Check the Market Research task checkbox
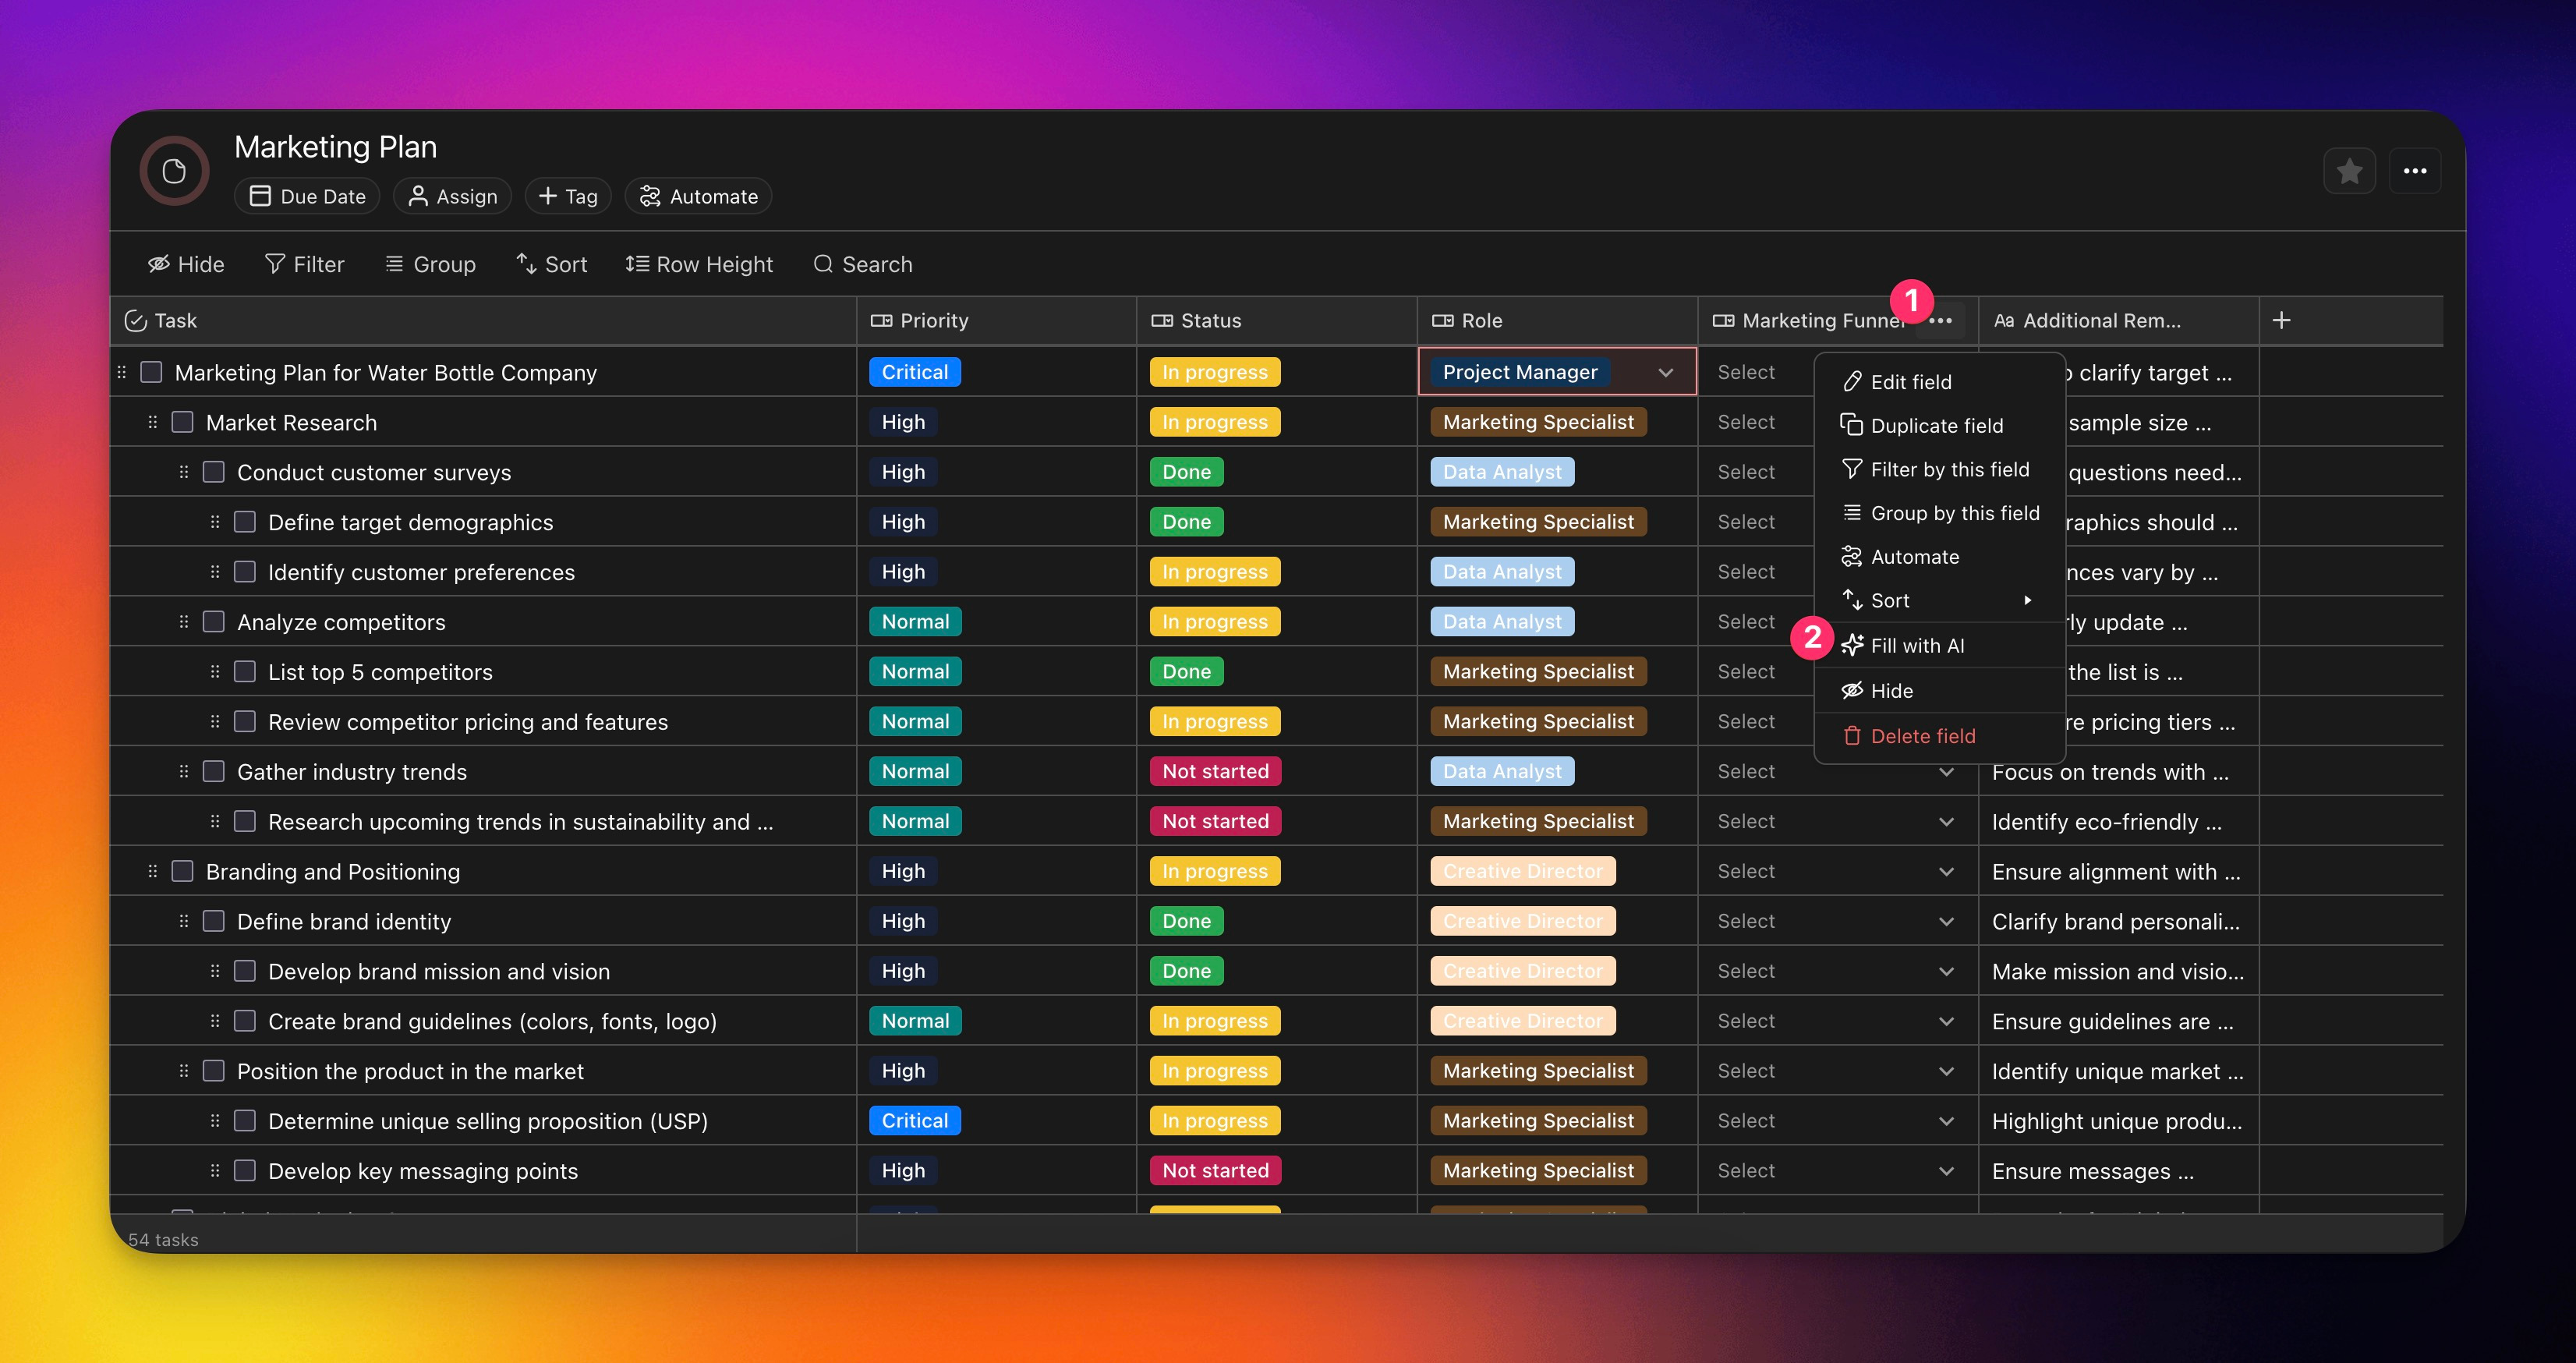2576x1363 pixels. [x=182, y=422]
